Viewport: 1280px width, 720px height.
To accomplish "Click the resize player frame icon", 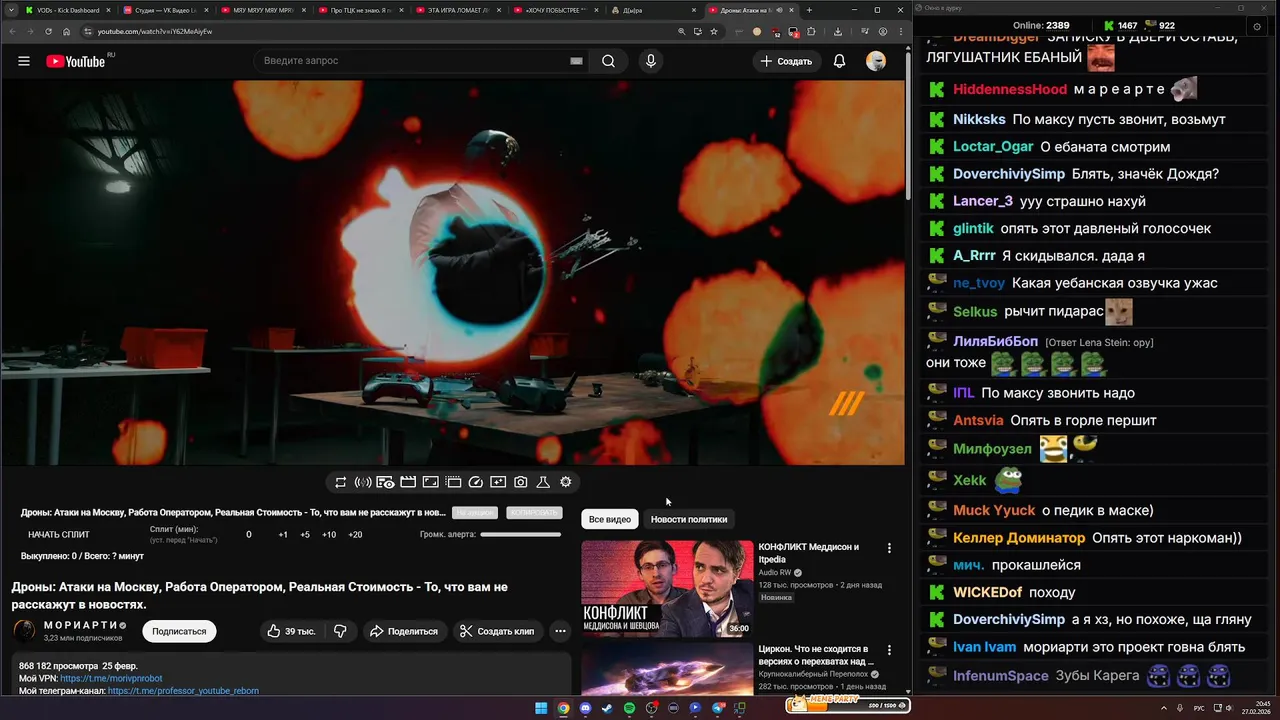I will (430, 482).
